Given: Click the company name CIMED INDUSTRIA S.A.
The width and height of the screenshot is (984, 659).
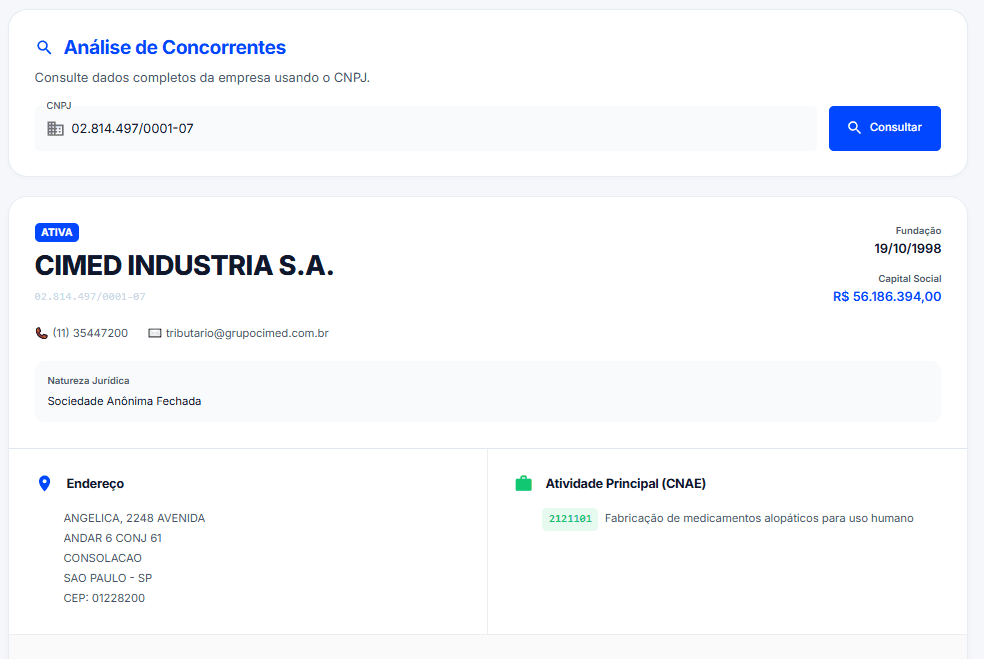Looking at the screenshot, I should (184, 266).
